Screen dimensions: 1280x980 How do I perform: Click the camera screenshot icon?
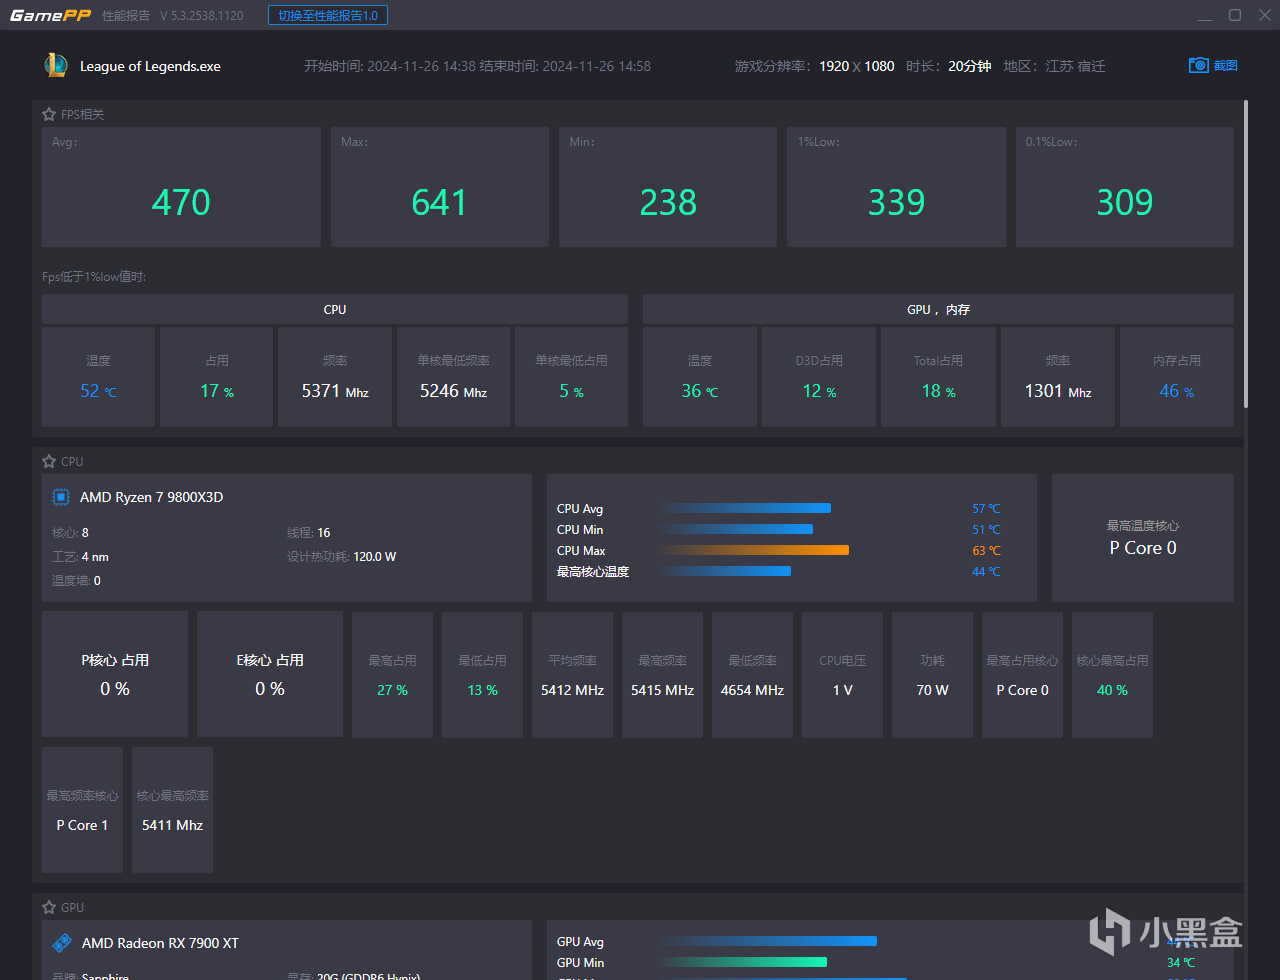coord(1199,65)
